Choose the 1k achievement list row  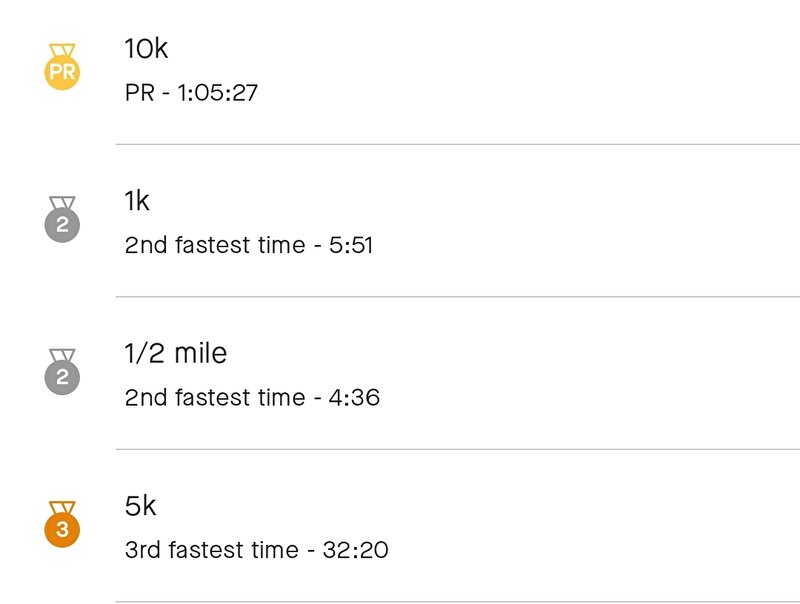(400, 220)
